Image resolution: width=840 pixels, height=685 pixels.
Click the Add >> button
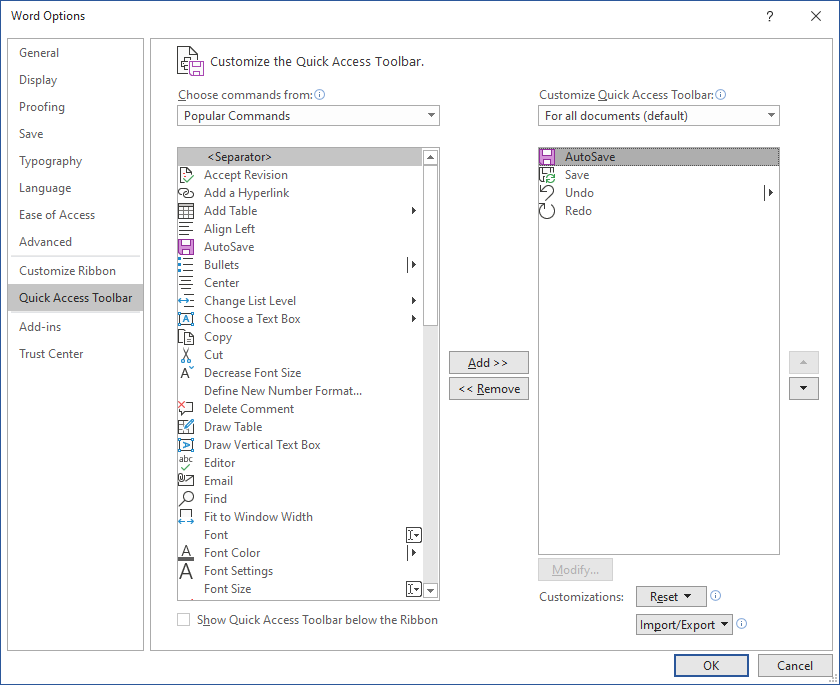(x=489, y=363)
